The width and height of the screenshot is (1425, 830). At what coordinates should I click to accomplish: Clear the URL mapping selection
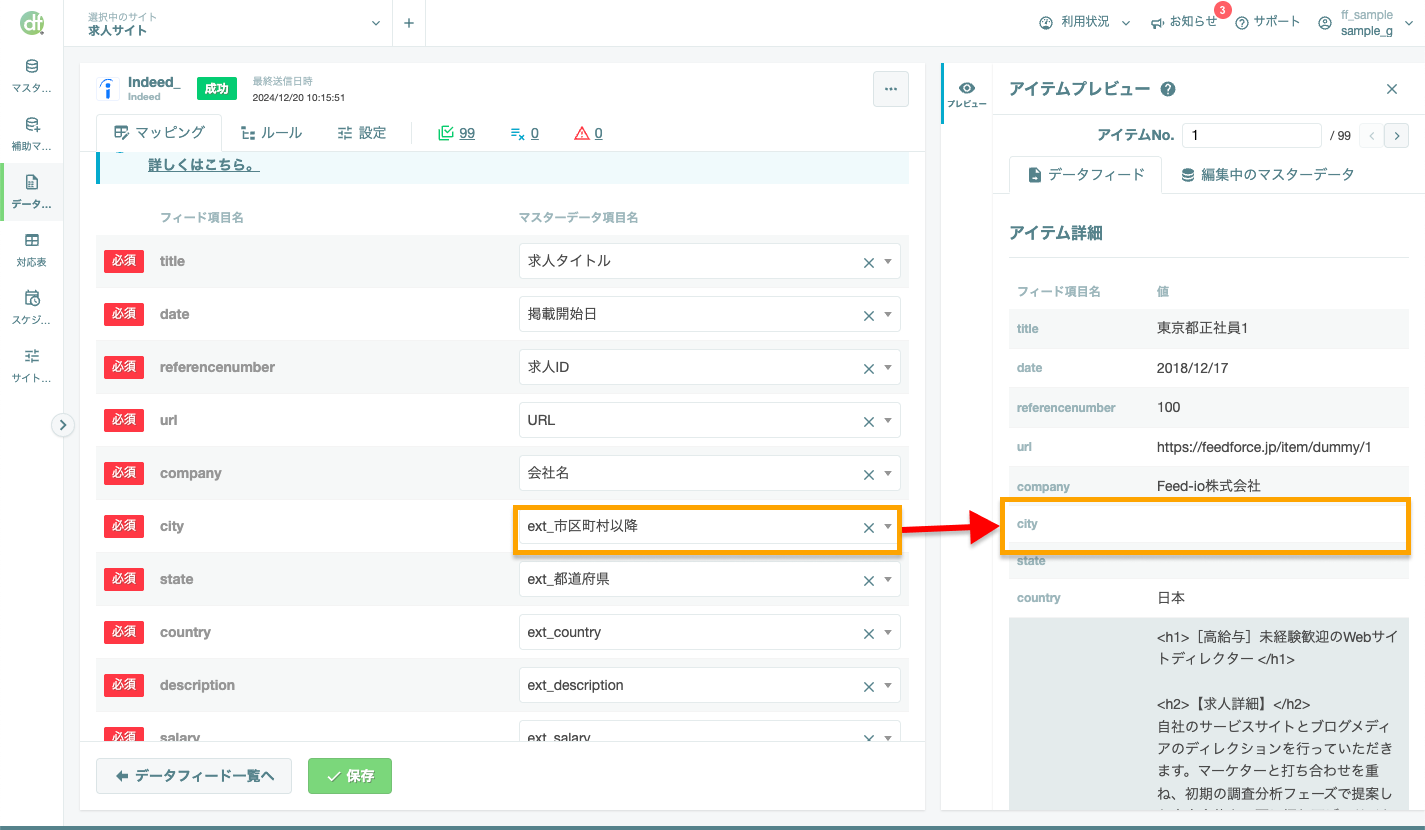[x=869, y=421]
